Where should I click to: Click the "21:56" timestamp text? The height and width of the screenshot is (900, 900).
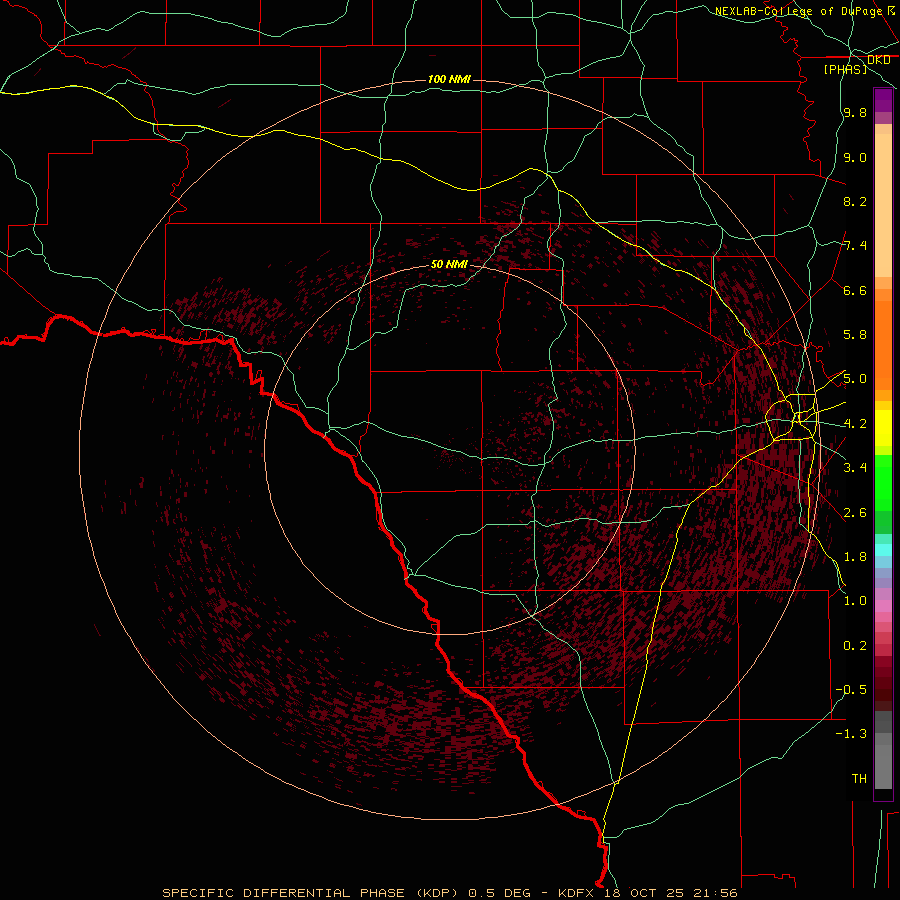coord(714,893)
